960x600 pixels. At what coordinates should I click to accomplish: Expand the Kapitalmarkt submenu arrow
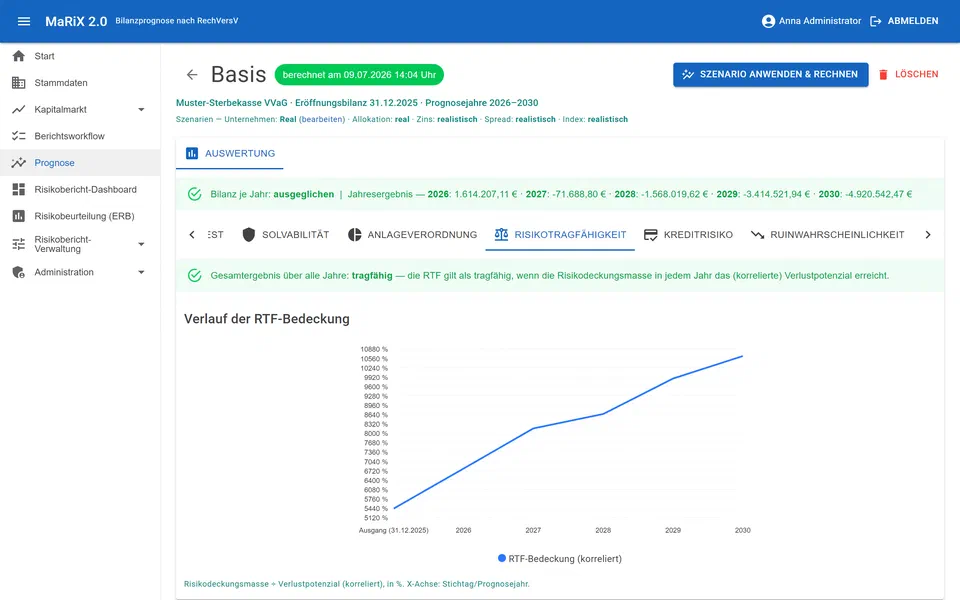click(141, 110)
